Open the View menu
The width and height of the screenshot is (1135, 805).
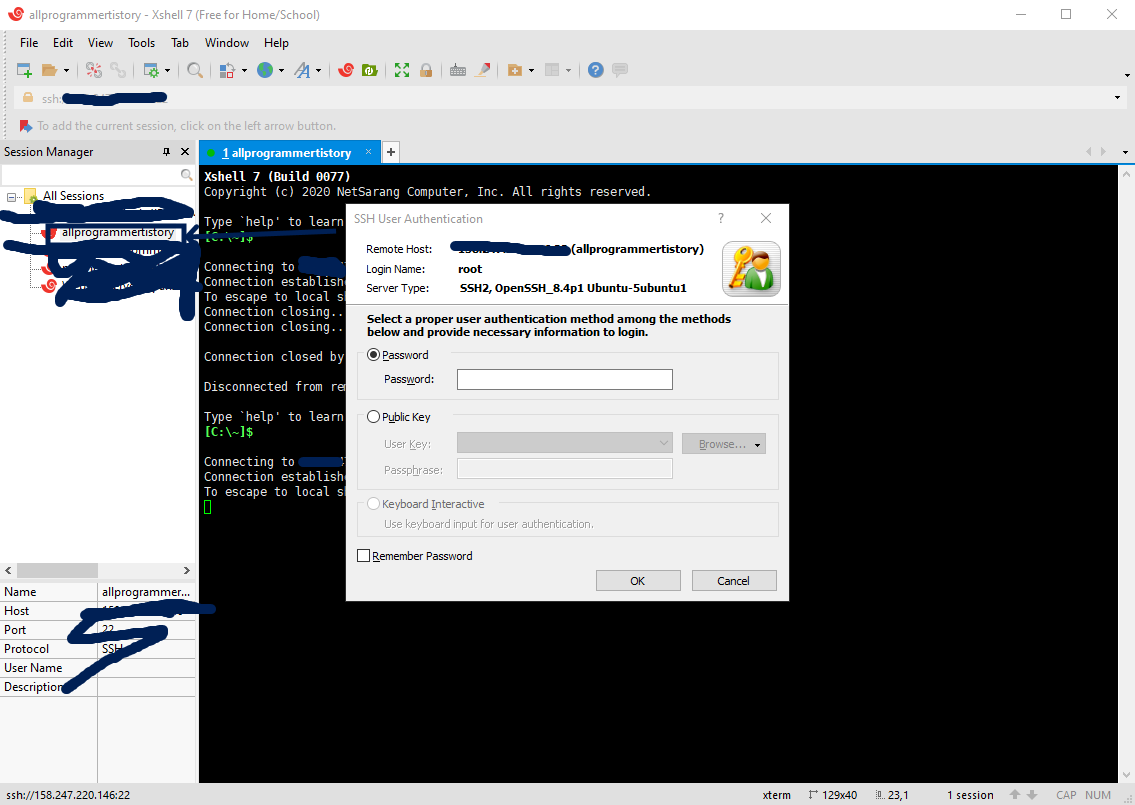100,43
